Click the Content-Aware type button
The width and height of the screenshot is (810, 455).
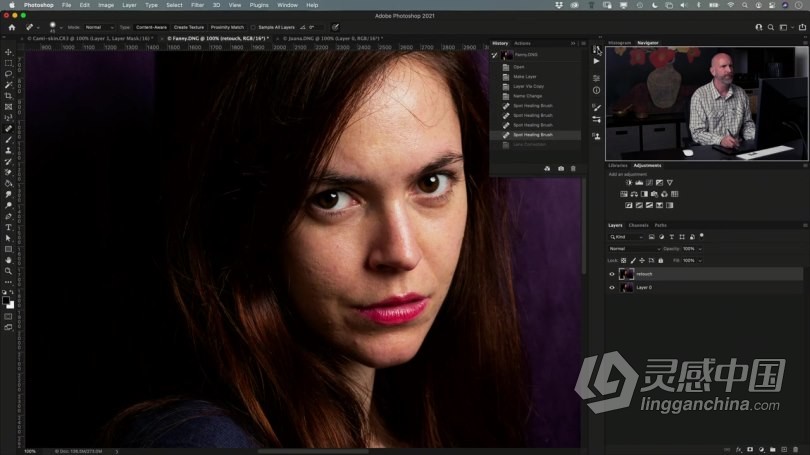pyautogui.click(x=152, y=27)
